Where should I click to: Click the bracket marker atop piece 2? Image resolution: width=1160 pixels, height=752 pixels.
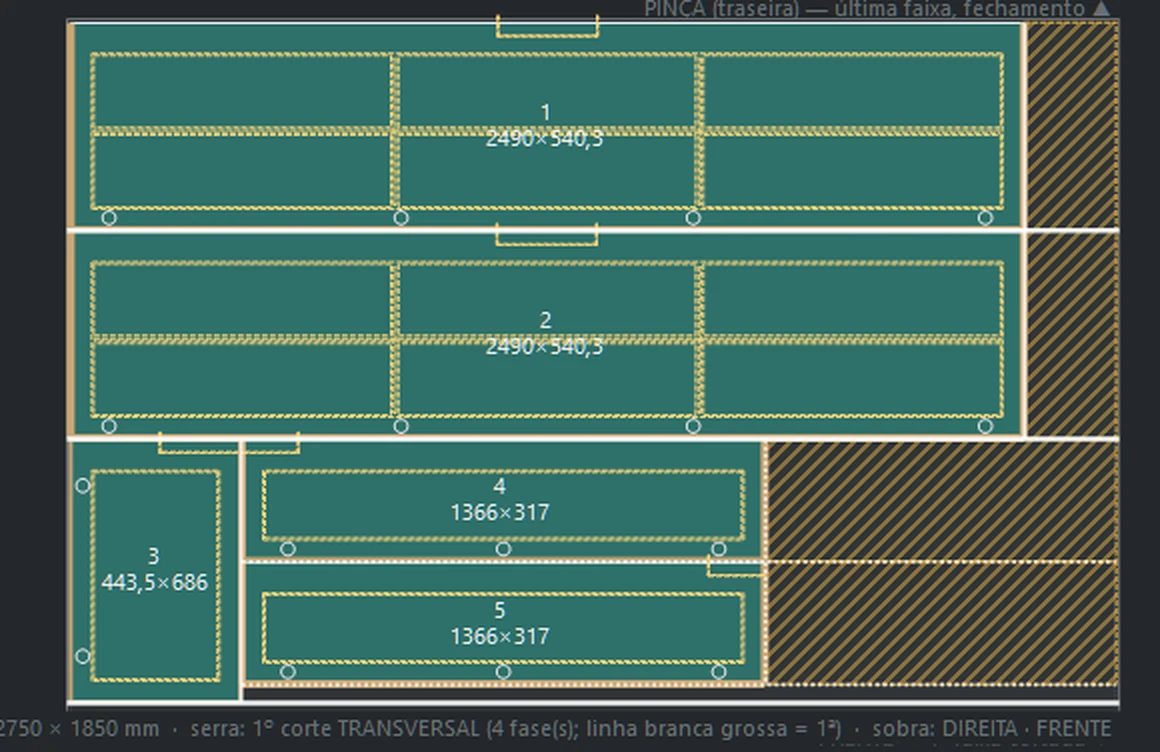547,235
